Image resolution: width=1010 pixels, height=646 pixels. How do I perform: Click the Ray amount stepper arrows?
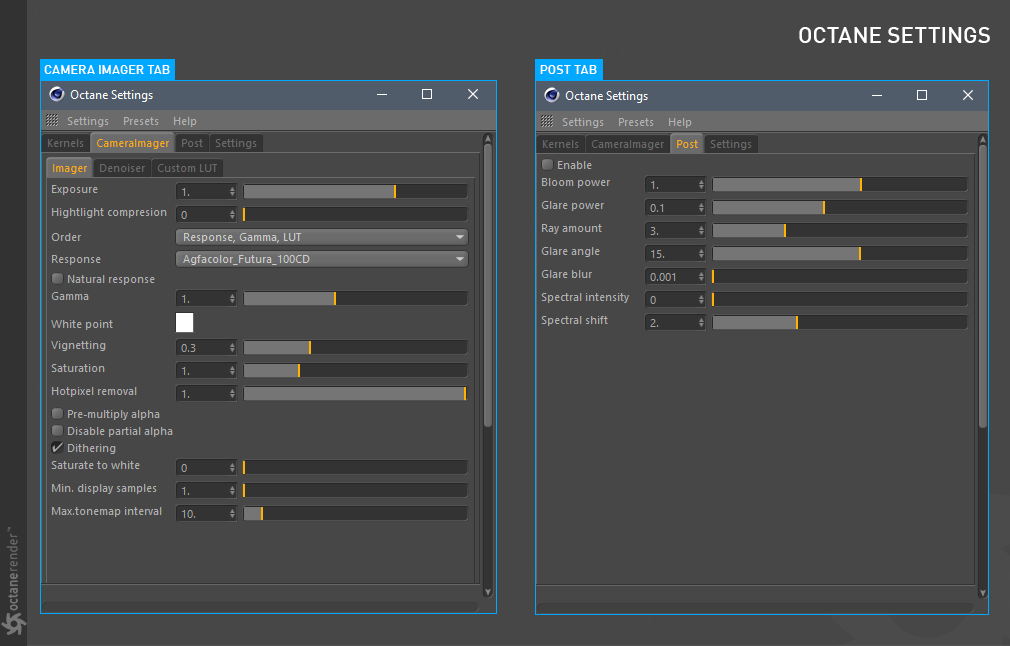[x=701, y=231]
